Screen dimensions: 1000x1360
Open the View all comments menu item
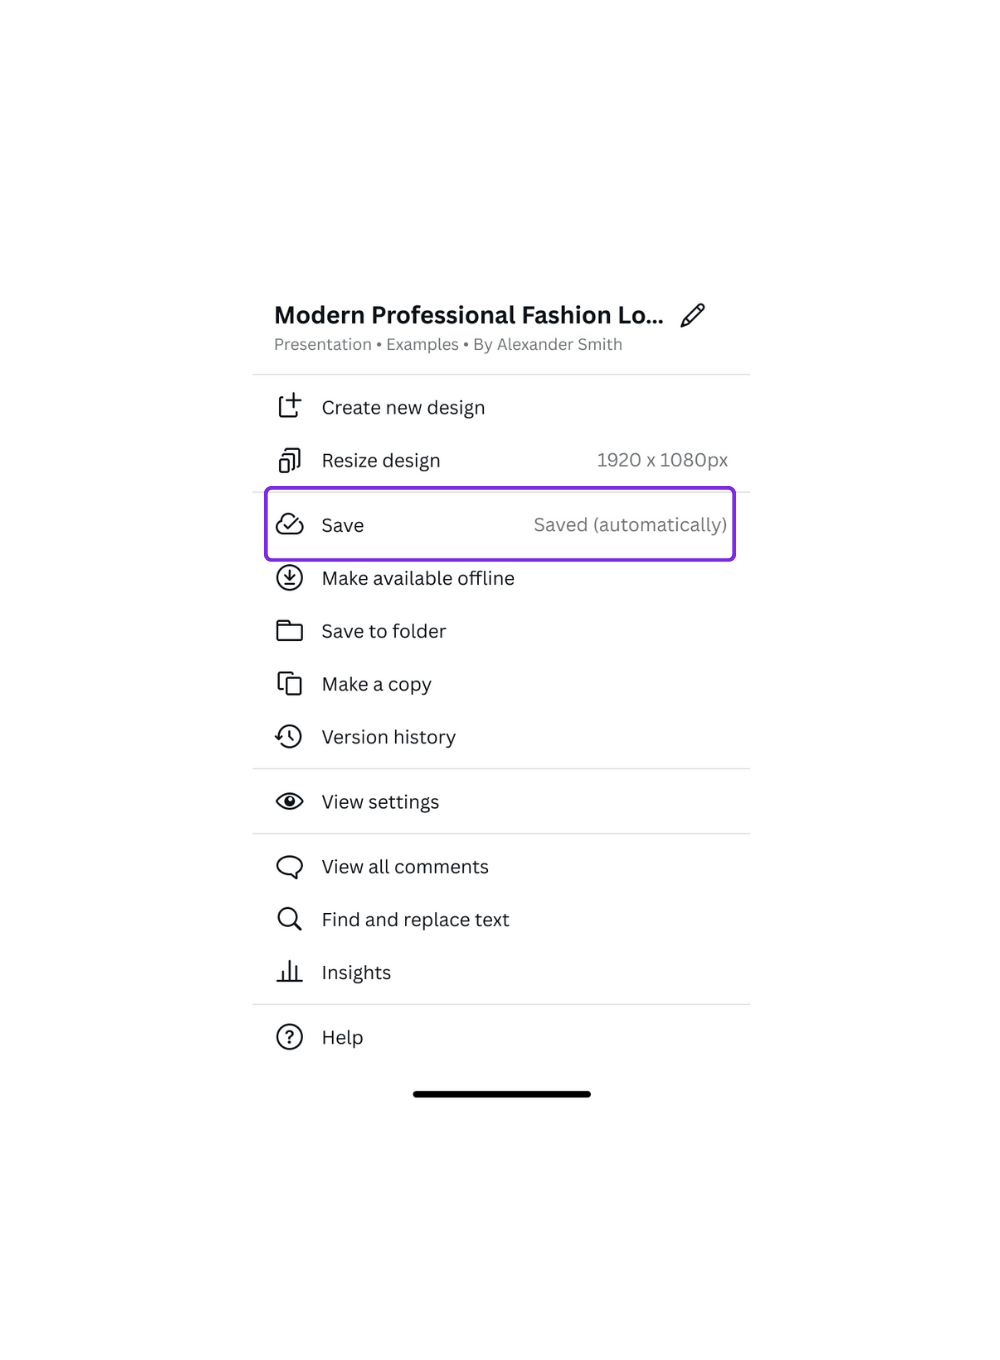click(x=501, y=867)
